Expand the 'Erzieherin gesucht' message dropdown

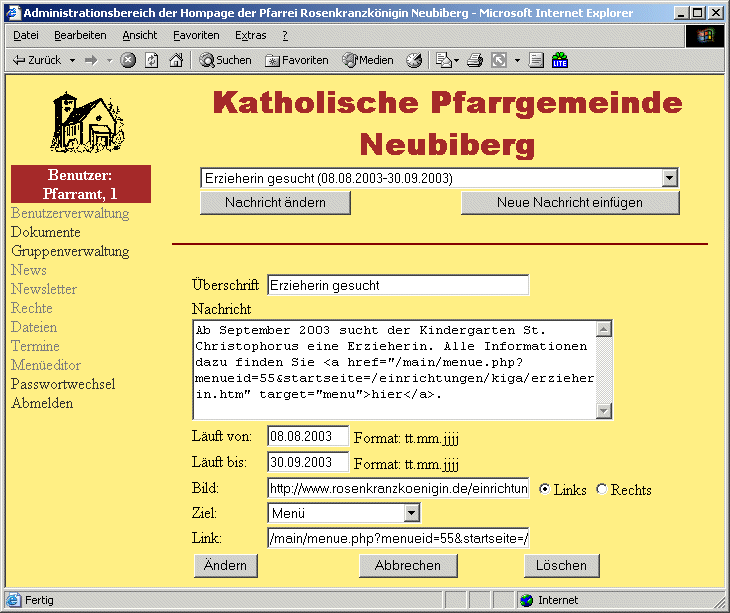coord(669,178)
